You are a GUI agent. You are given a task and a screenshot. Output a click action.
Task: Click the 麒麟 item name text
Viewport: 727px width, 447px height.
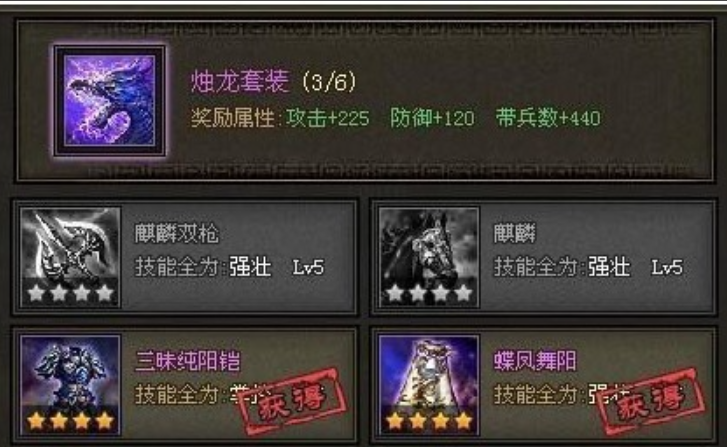tap(514, 233)
